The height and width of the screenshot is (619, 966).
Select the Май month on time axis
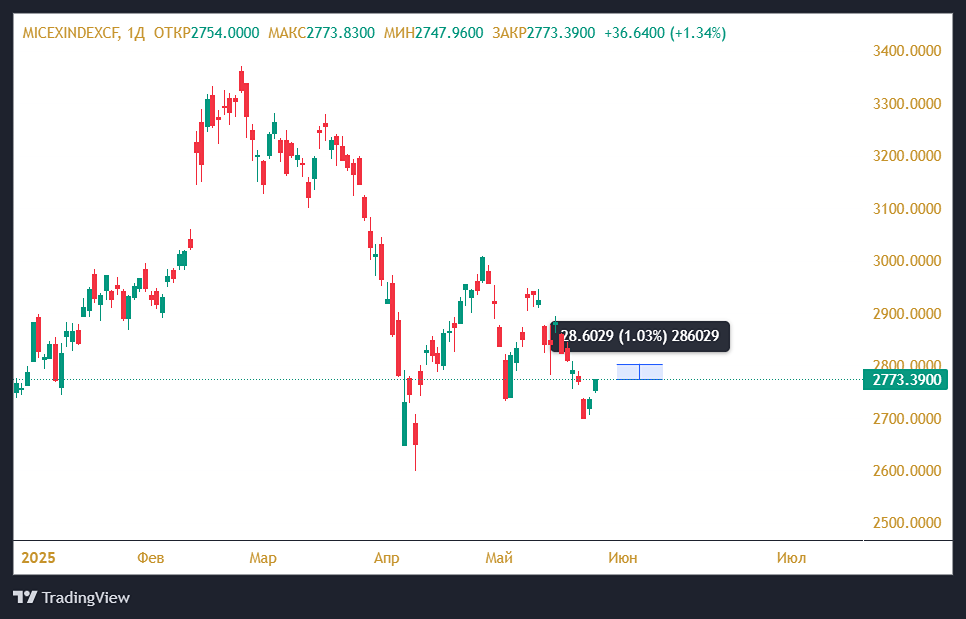[x=498, y=557]
